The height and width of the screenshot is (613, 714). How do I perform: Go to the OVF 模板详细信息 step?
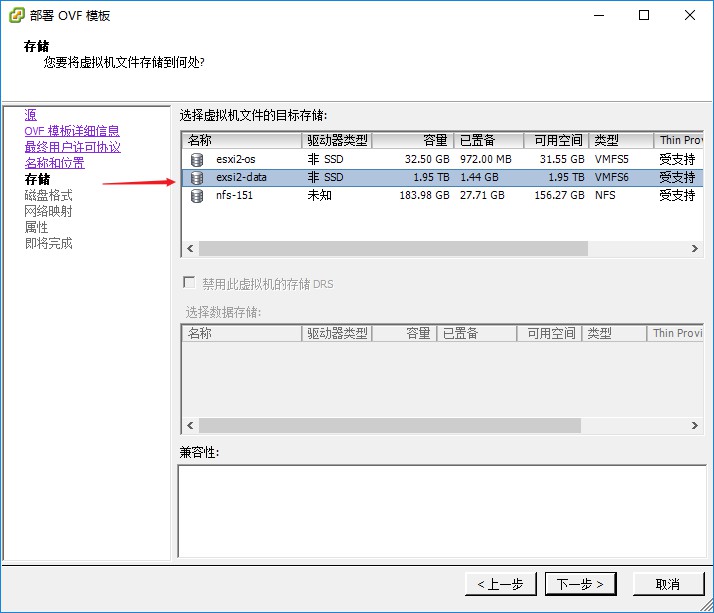[72, 131]
